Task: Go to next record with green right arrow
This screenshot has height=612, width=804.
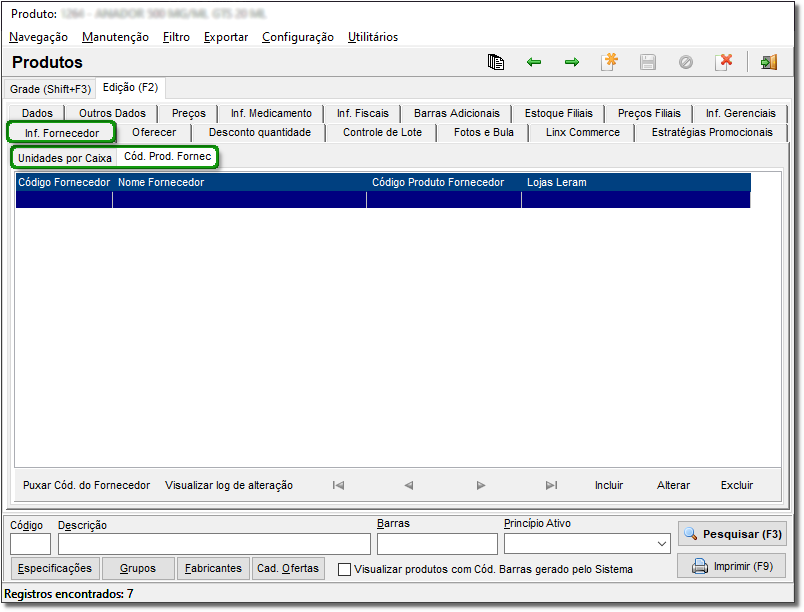Action: click(572, 62)
